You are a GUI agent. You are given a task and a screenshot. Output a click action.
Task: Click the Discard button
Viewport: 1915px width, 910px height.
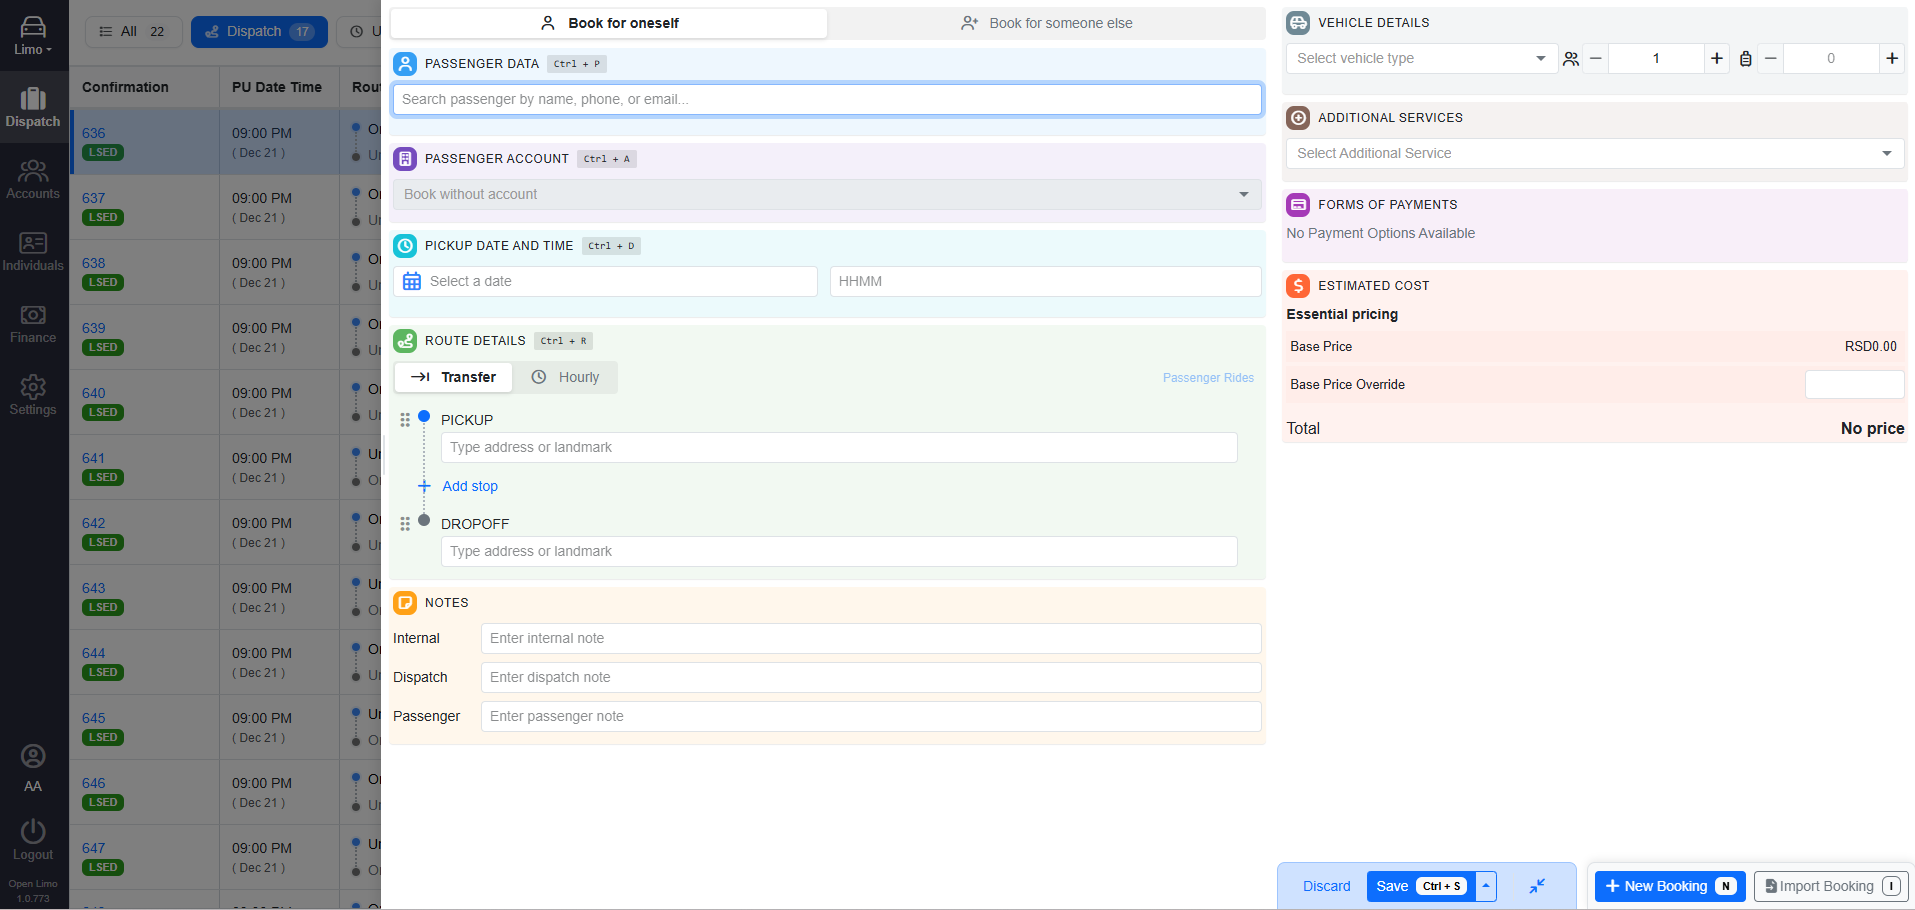(1326, 886)
